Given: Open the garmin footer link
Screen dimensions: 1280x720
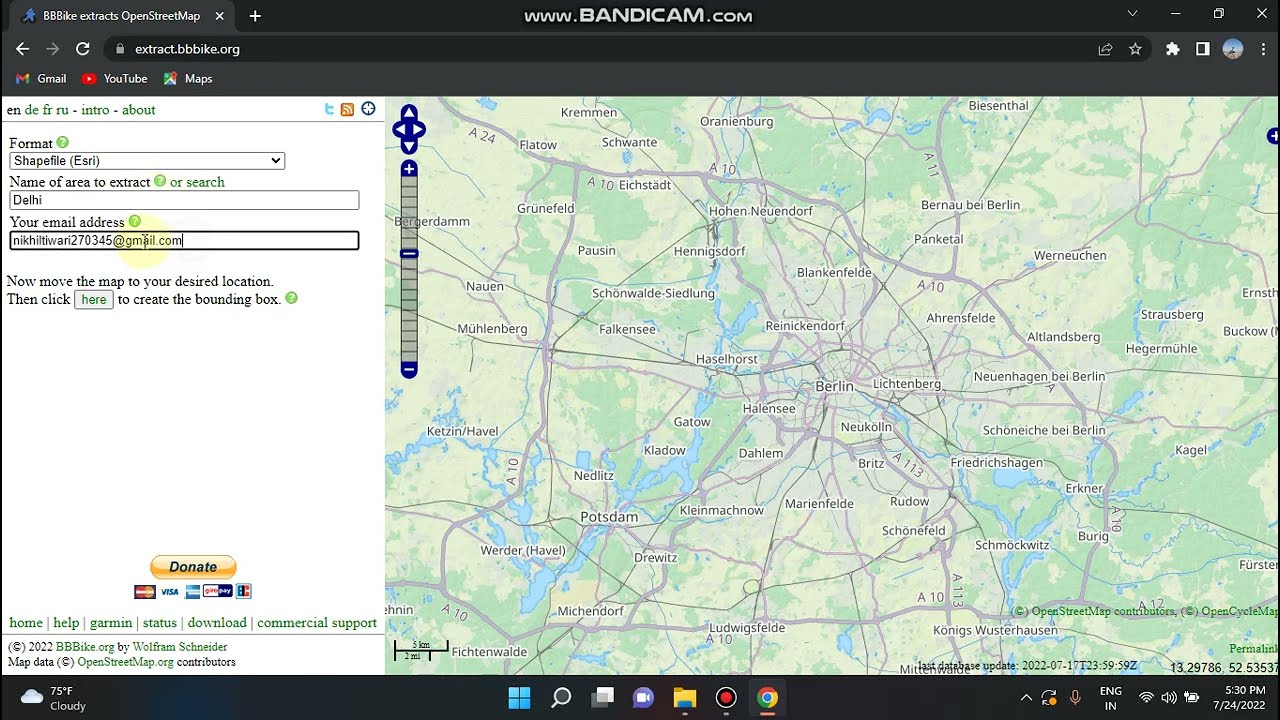Looking at the screenshot, I should [111, 622].
